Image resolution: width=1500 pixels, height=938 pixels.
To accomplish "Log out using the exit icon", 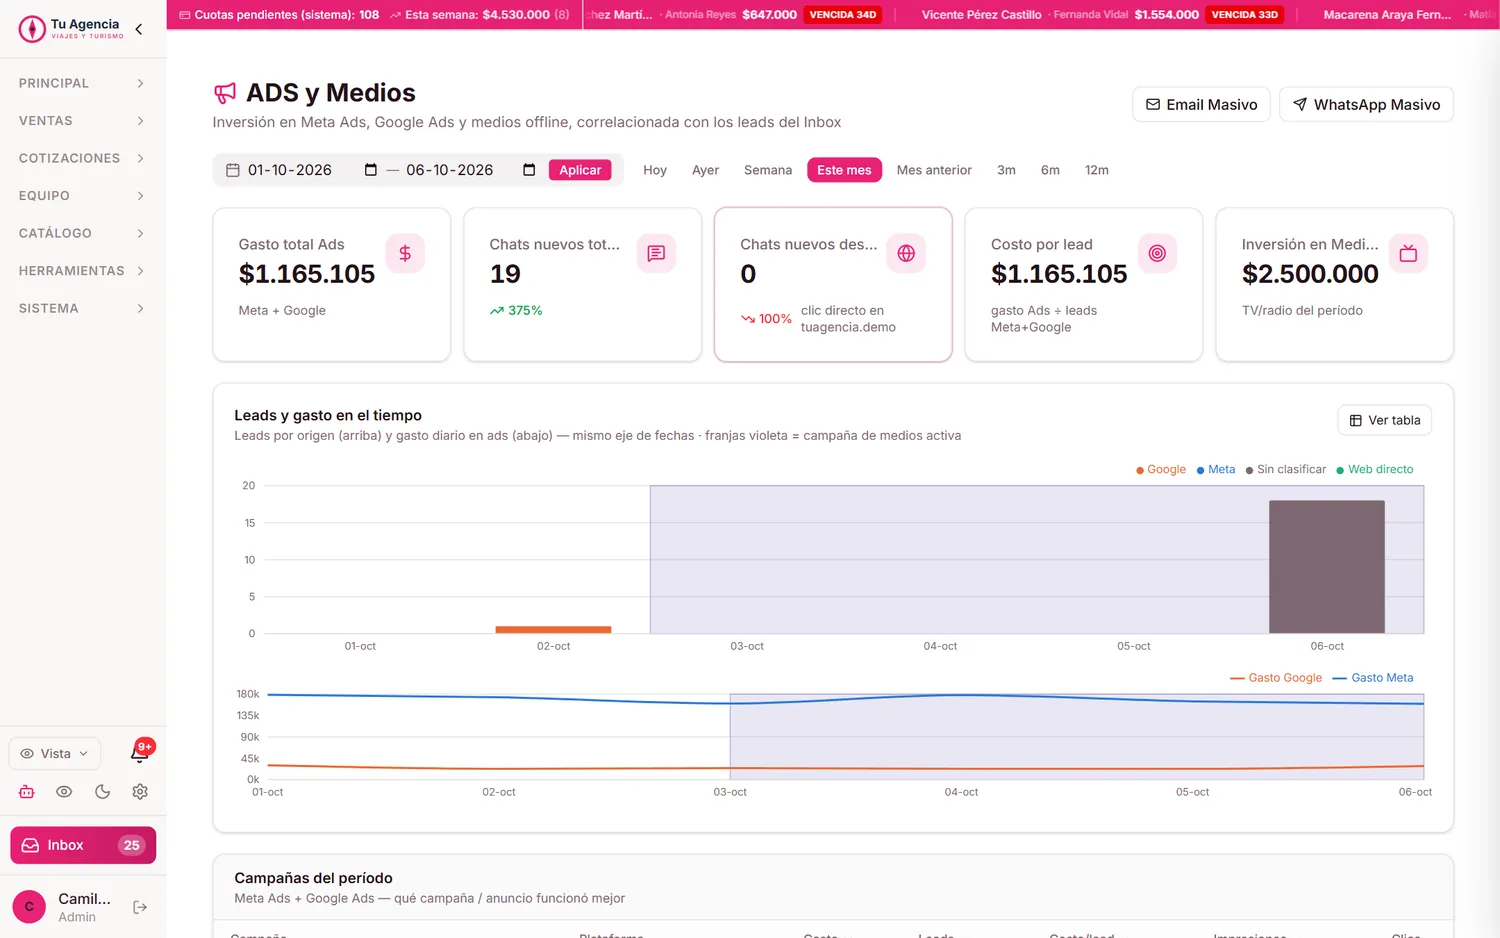I will pyautogui.click(x=140, y=907).
